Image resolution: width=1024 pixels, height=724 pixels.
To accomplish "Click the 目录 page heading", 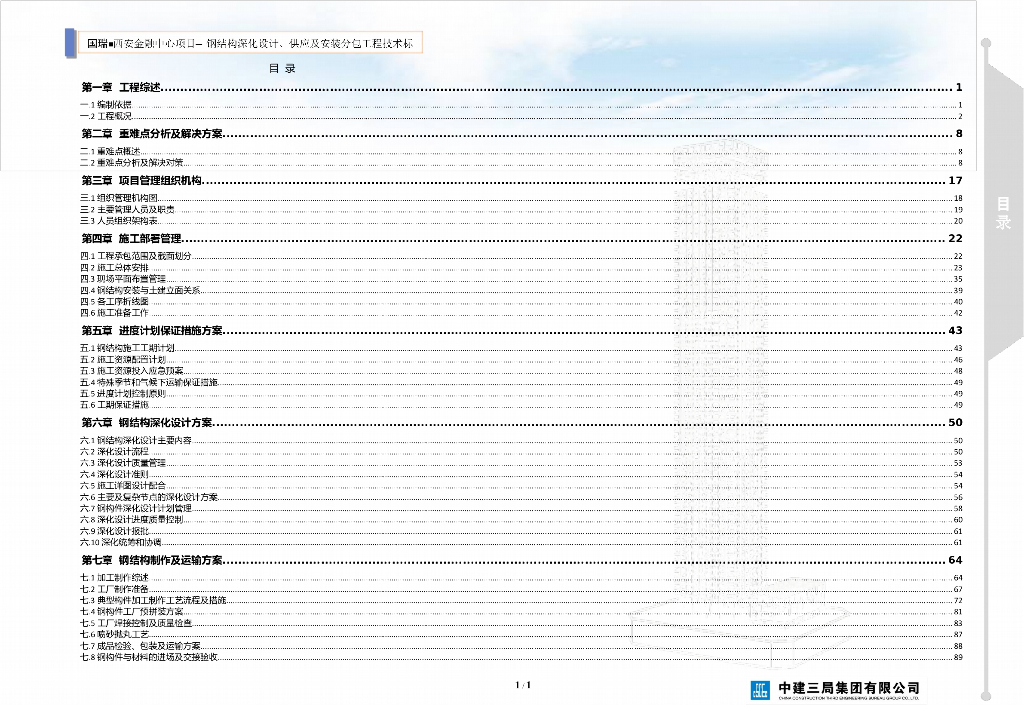I will click(282, 69).
